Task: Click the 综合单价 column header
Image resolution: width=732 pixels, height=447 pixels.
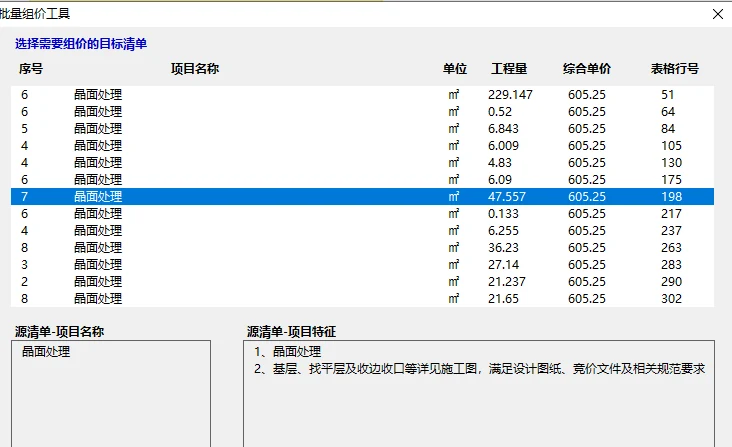Action: pyautogui.click(x=587, y=69)
